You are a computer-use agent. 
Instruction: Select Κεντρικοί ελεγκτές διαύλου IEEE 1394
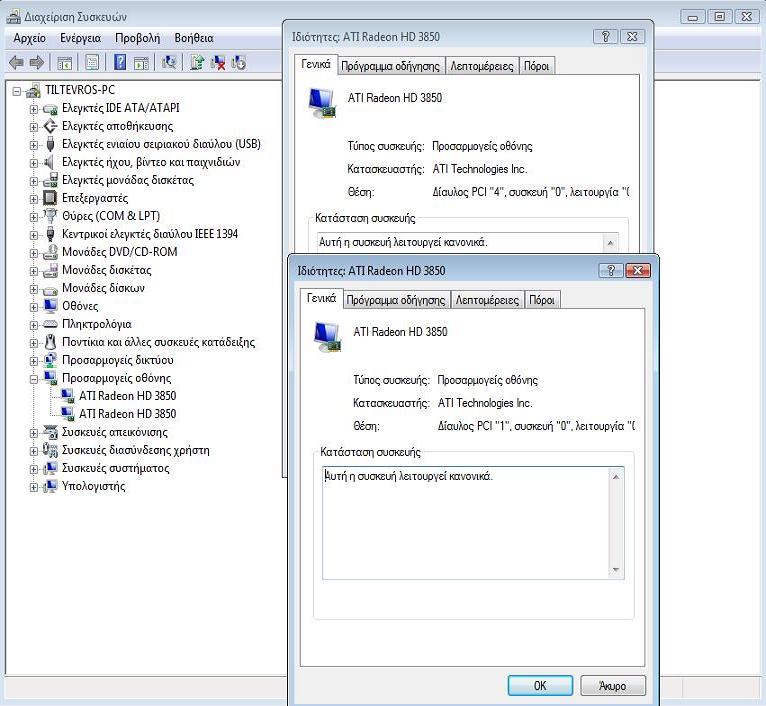[150, 234]
